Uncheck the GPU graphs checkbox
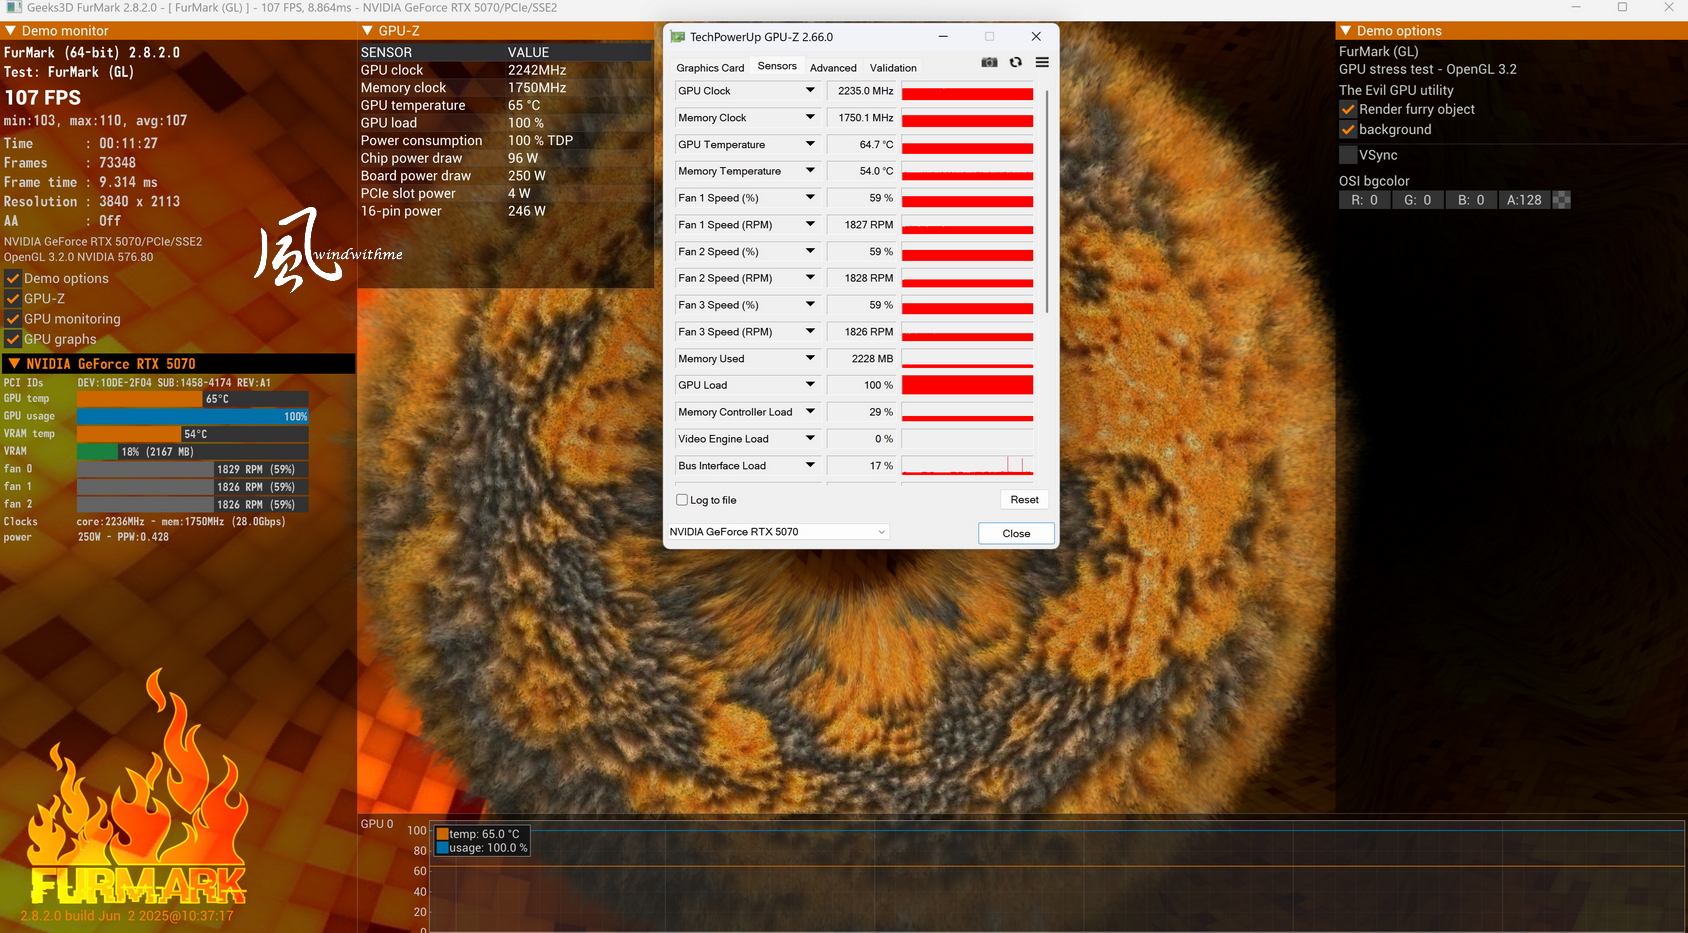 click(13, 339)
